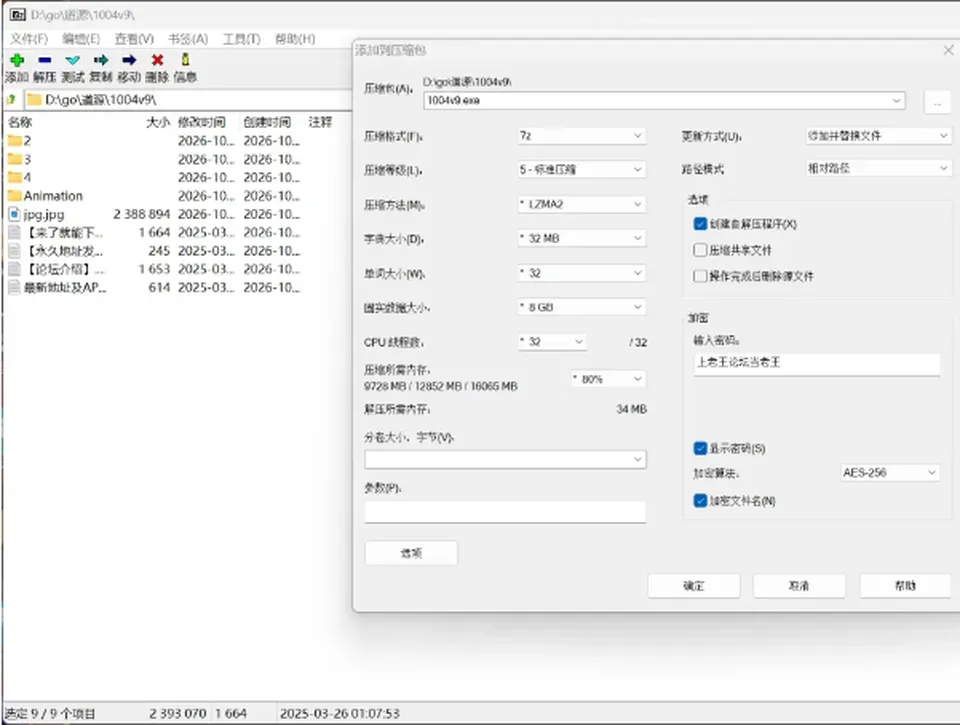Image resolution: width=960 pixels, height=725 pixels.
Task: Select the Animation folder icon
Action: tap(15, 196)
